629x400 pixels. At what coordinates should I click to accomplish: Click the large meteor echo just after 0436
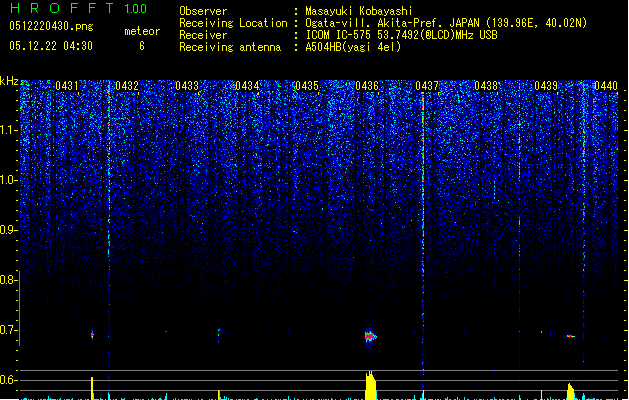tap(371, 336)
